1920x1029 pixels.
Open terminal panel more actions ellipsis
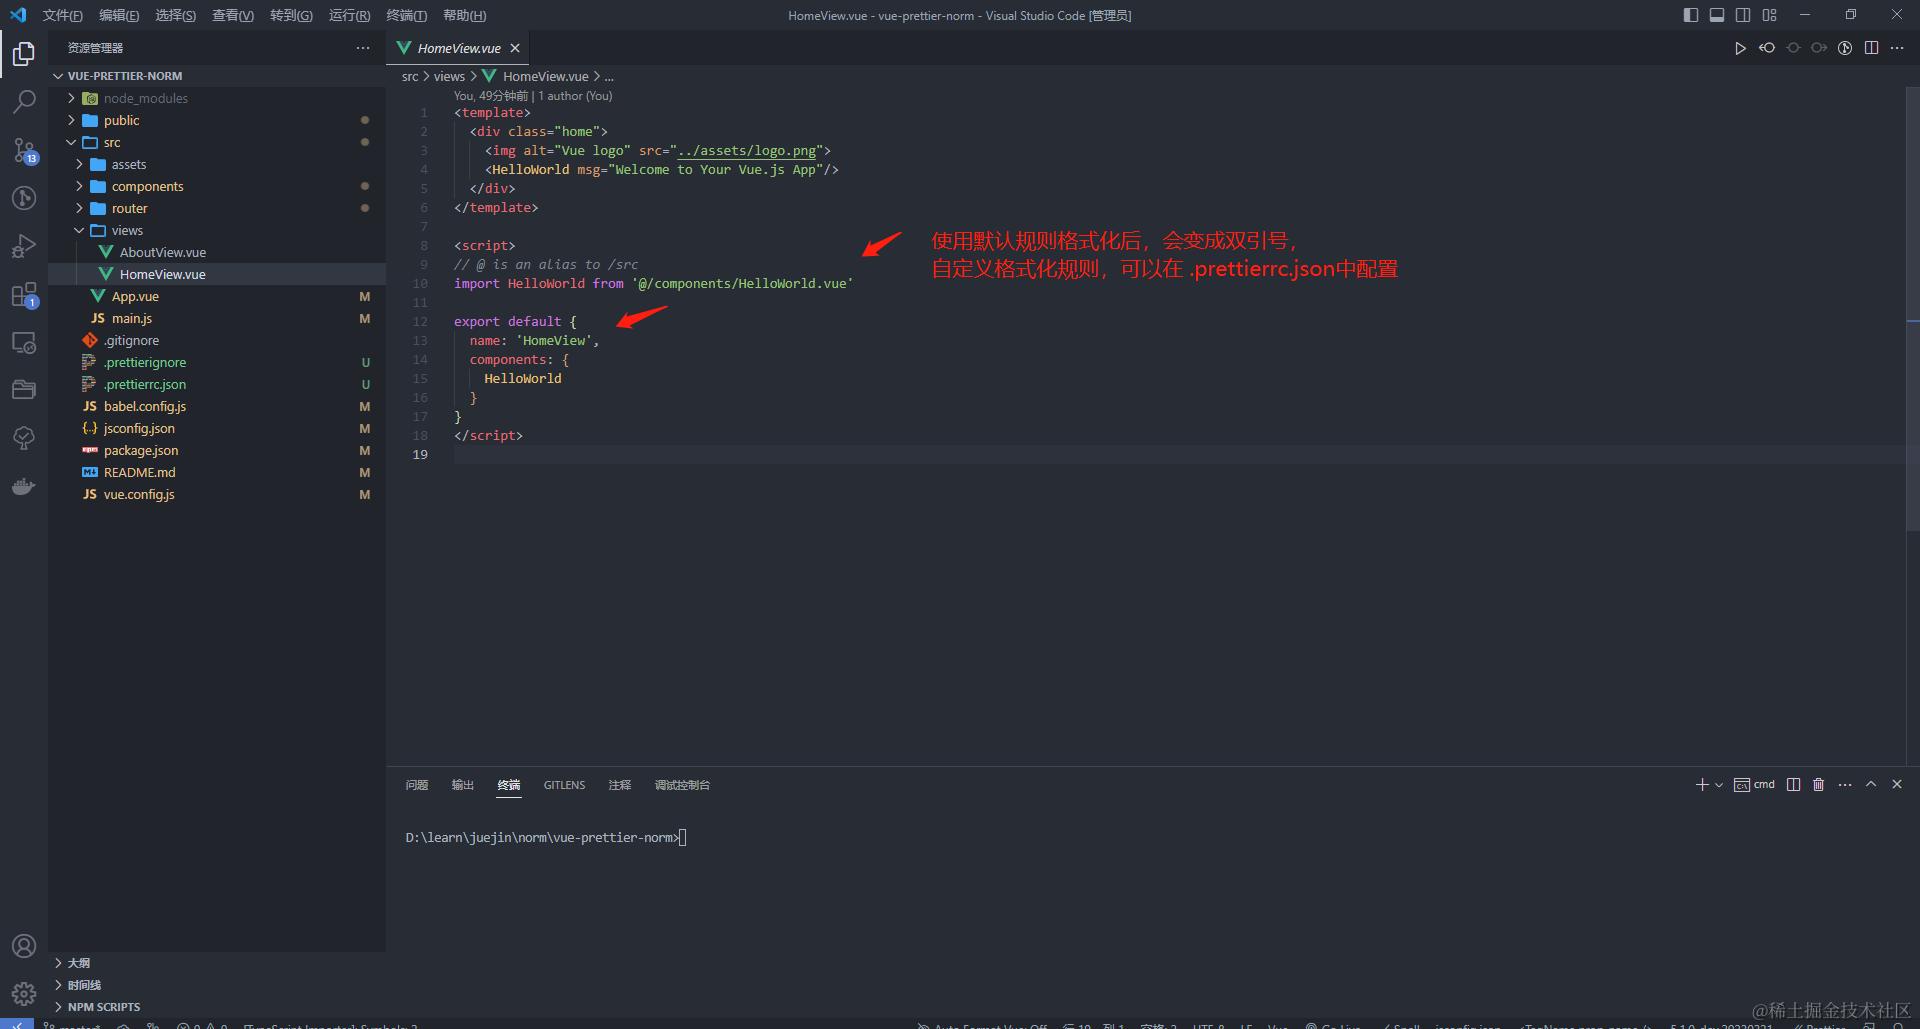coord(1845,785)
